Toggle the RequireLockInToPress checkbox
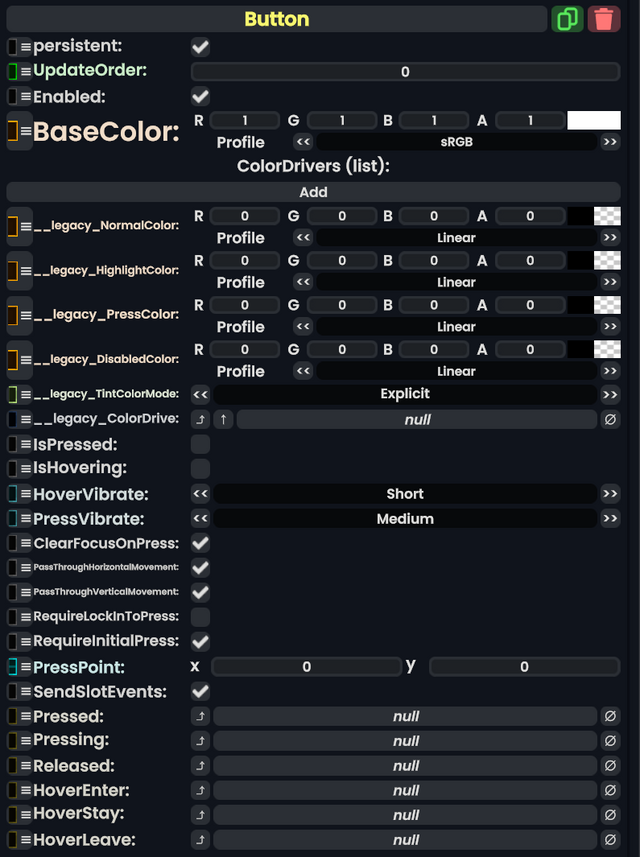The width and height of the screenshot is (640, 857). pyautogui.click(x=200, y=617)
